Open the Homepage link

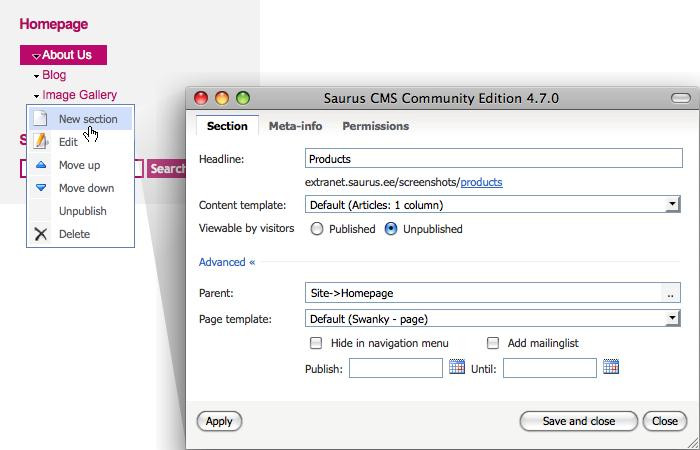pos(54,24)
